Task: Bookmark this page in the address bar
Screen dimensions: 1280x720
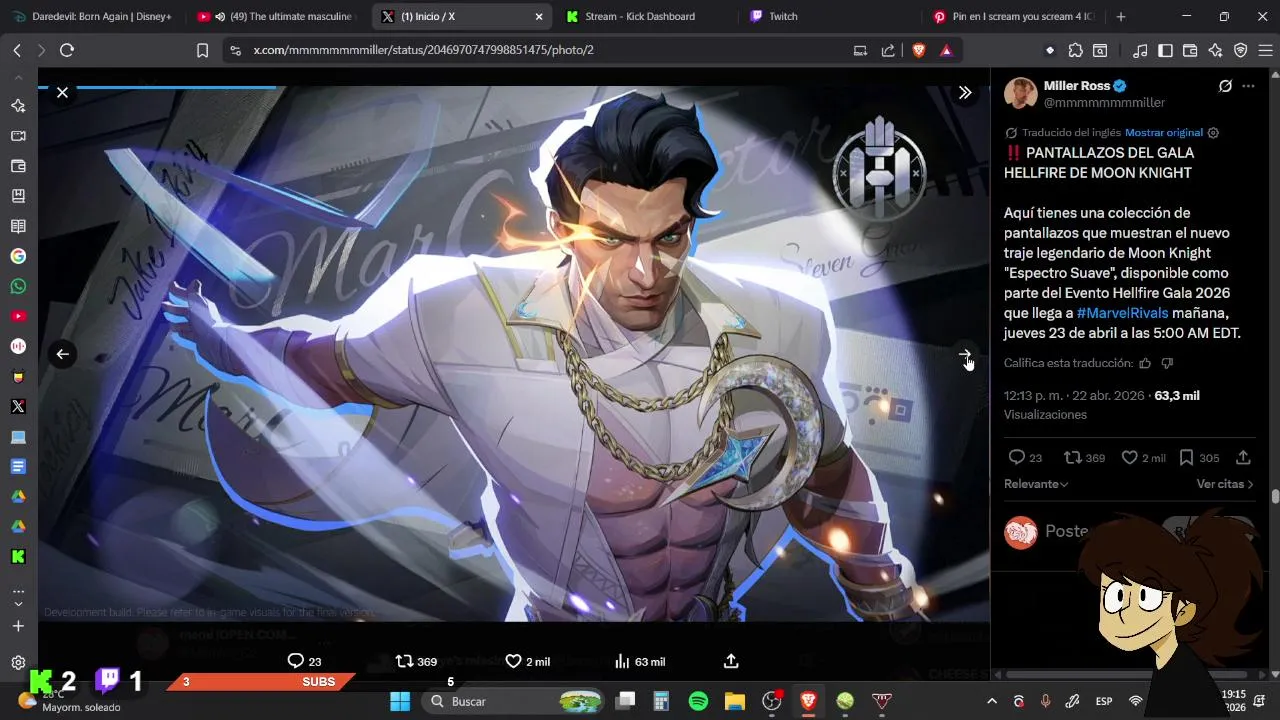Action: pos(202,50)
